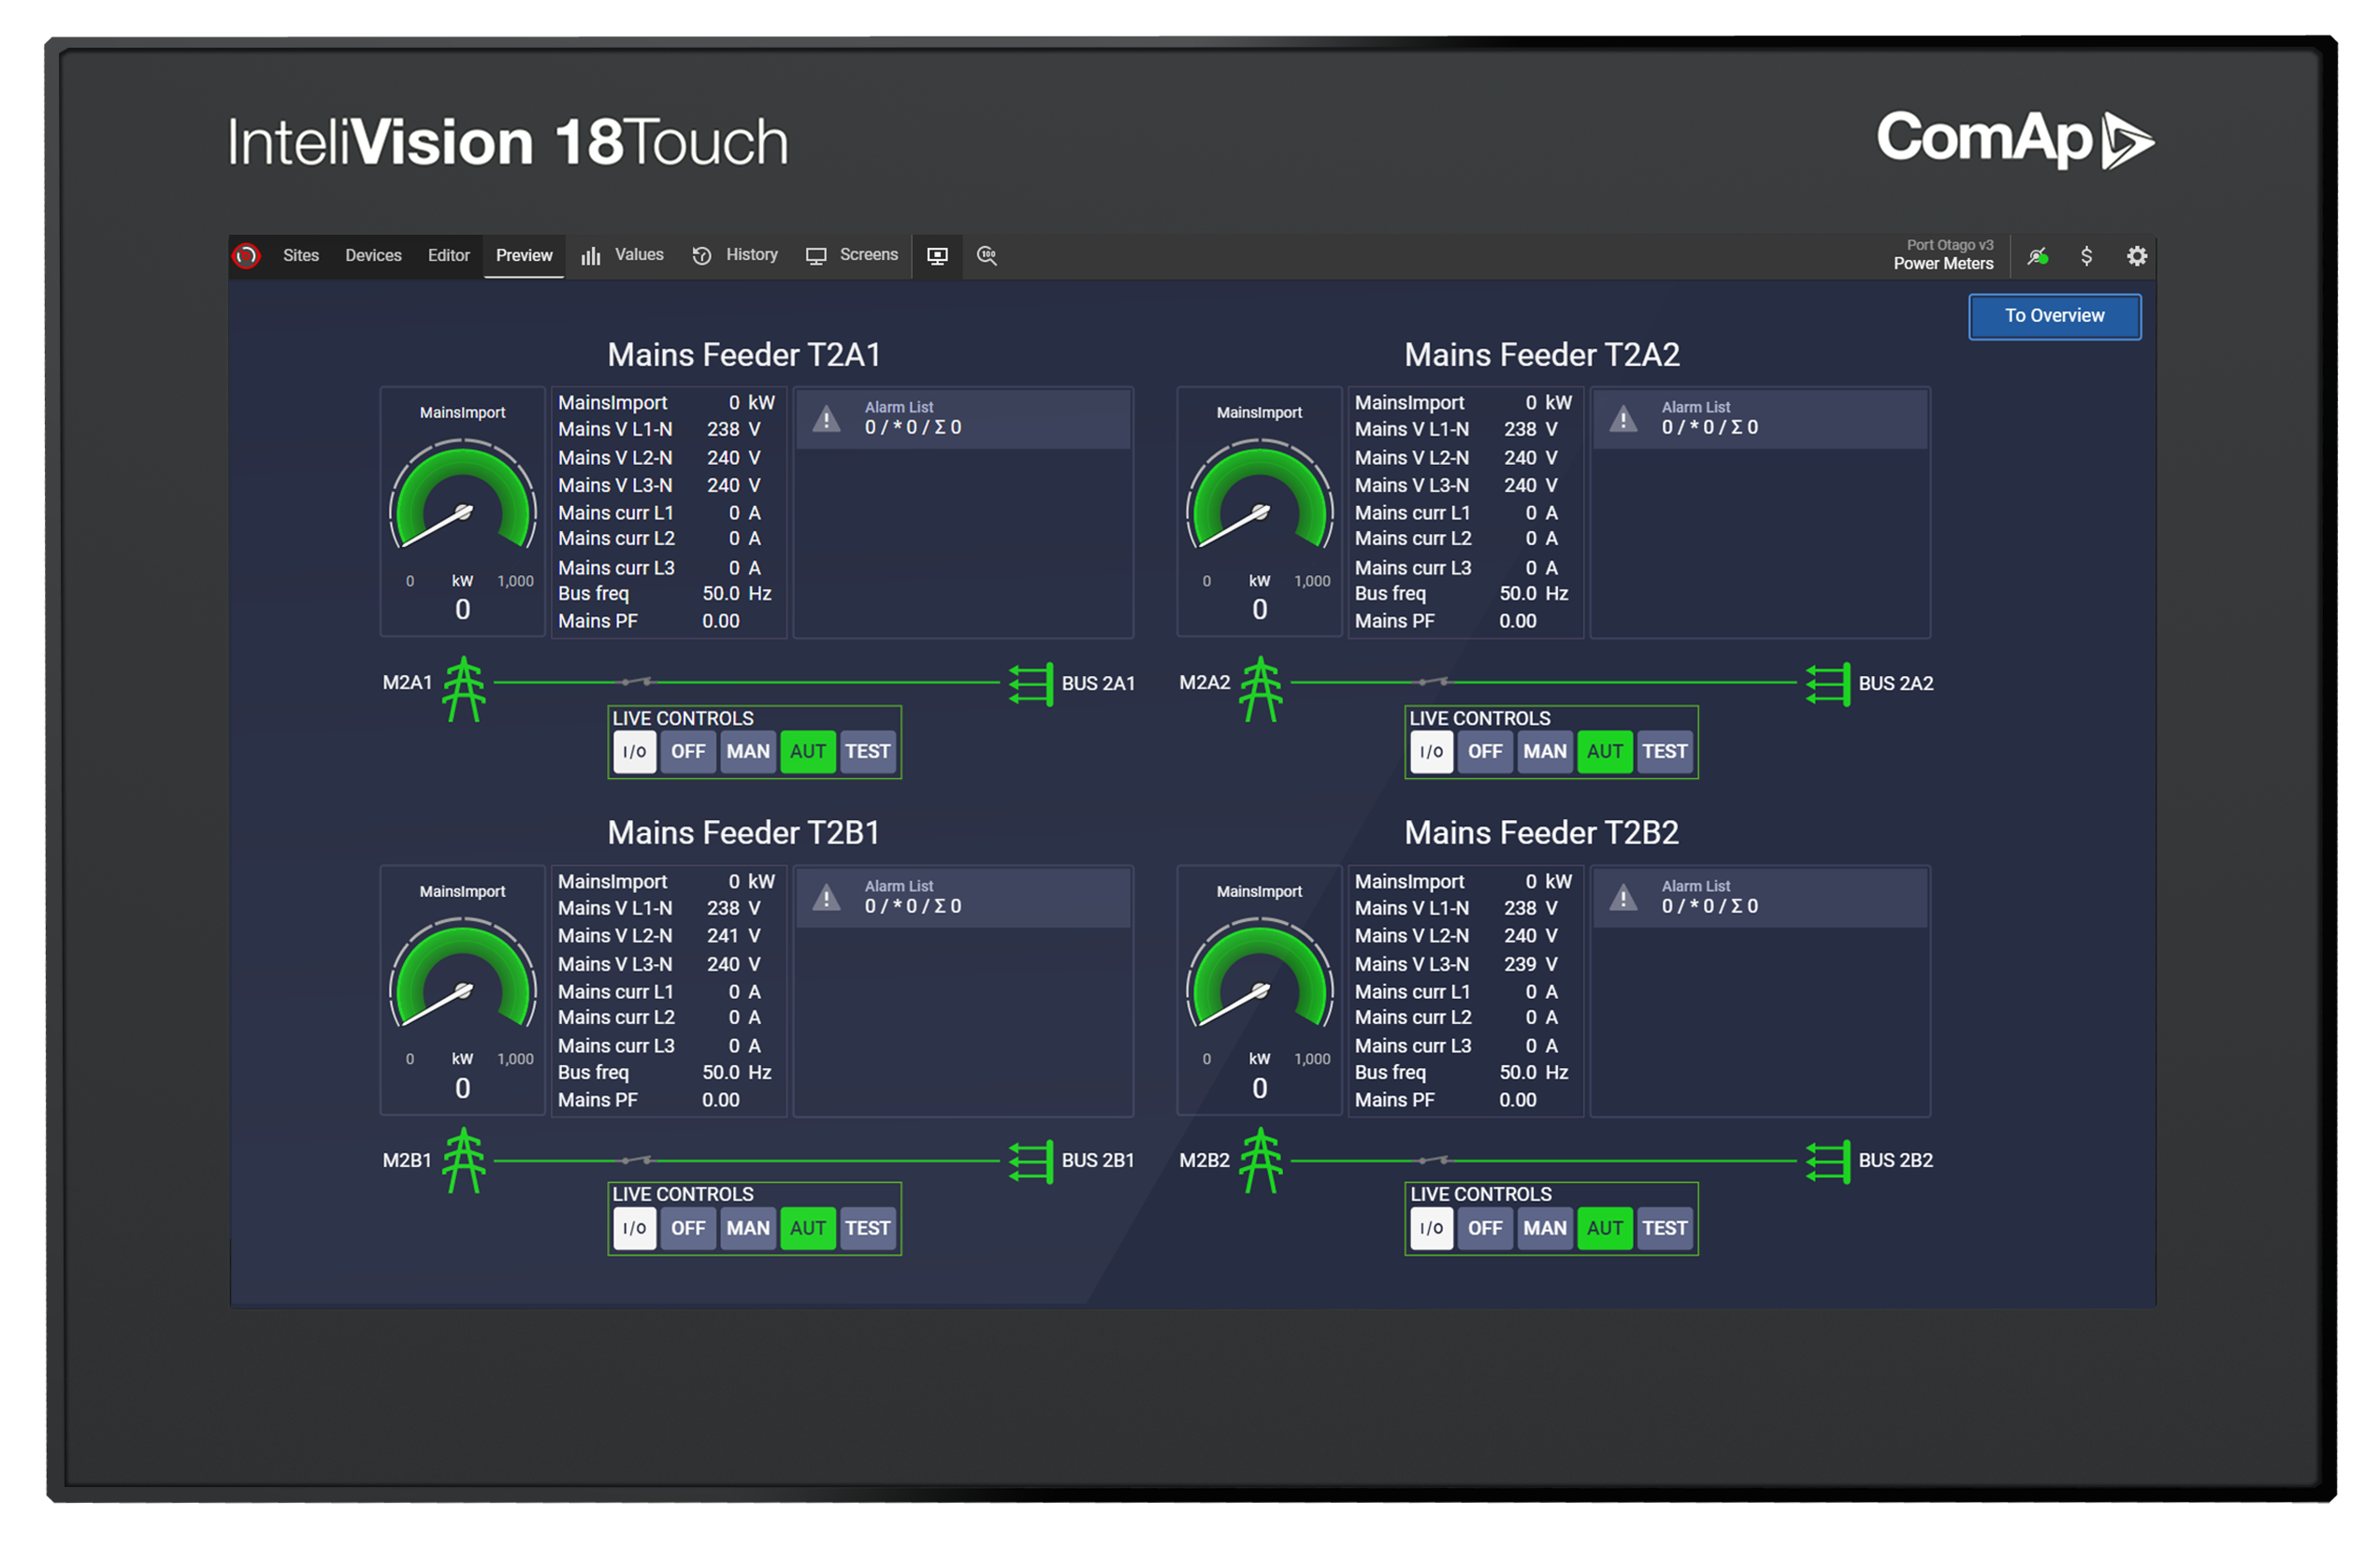Open T2B1 alarm list warning icon
The image size is (2380, 1544).
pyautogui.click(x=826, y=898)
